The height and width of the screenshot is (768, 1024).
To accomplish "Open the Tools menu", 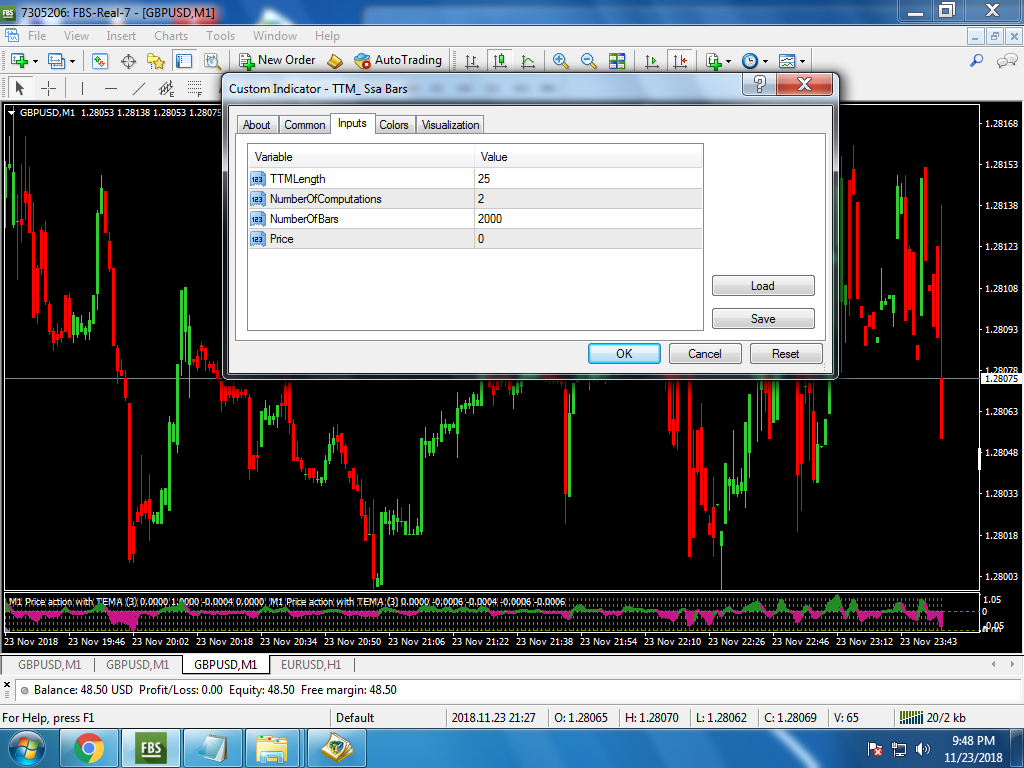I will [x=220, y=36].
